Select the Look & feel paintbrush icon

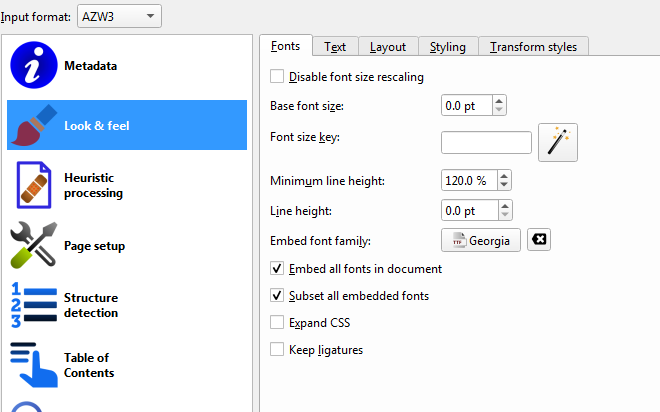[31, 126]
